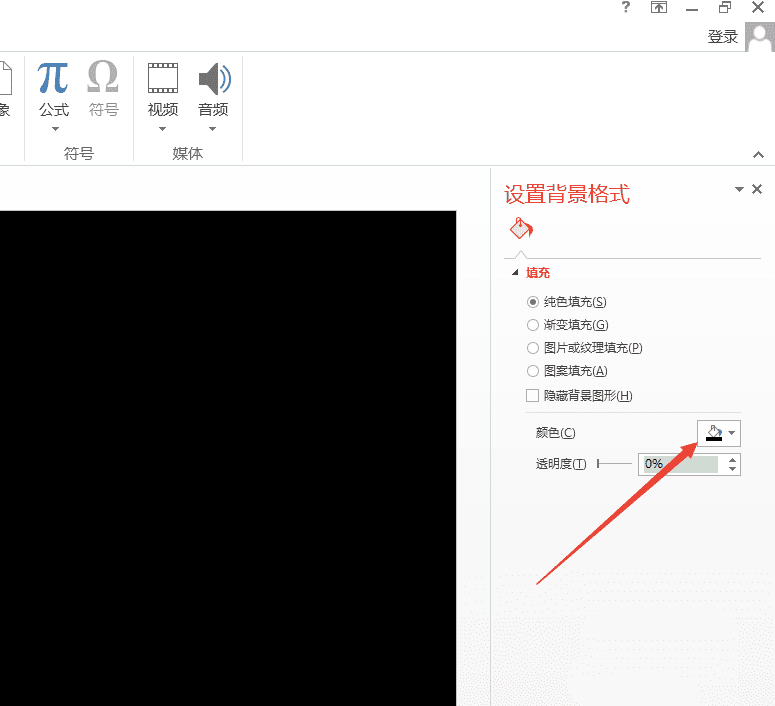This screenshot has width=775, height=706.
Task: Minimize the PowerPoint window
Action: [x=692, y=7]
